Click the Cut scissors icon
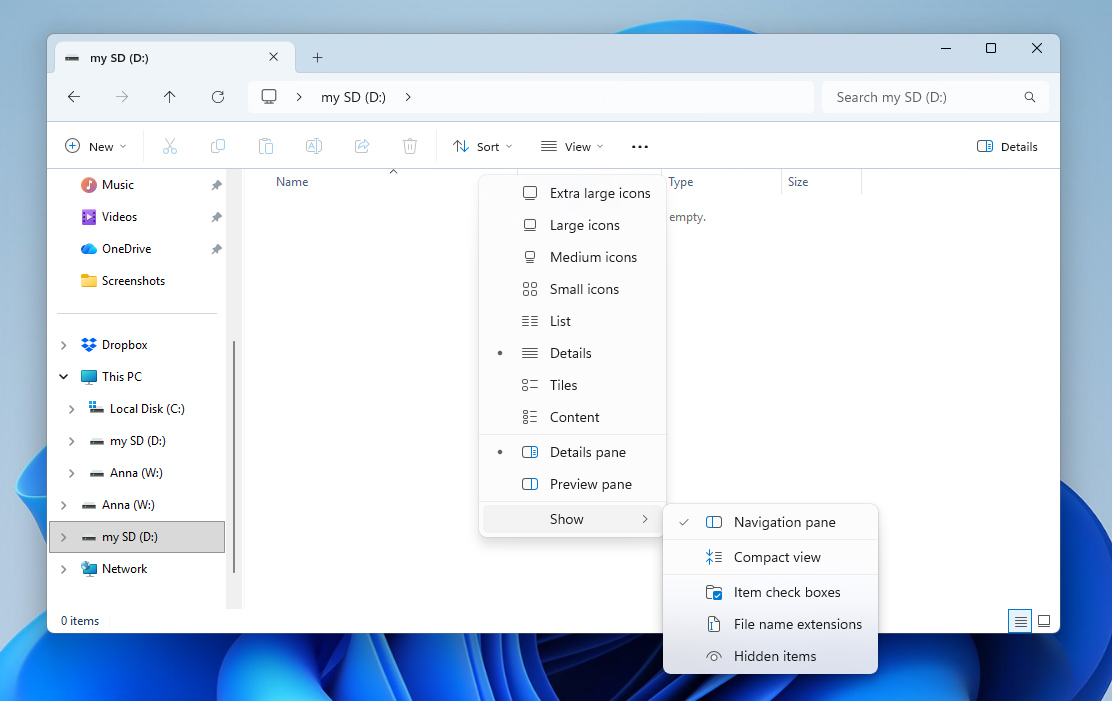The height and width of the screenshot is (701, 1112). pos(169,146)
